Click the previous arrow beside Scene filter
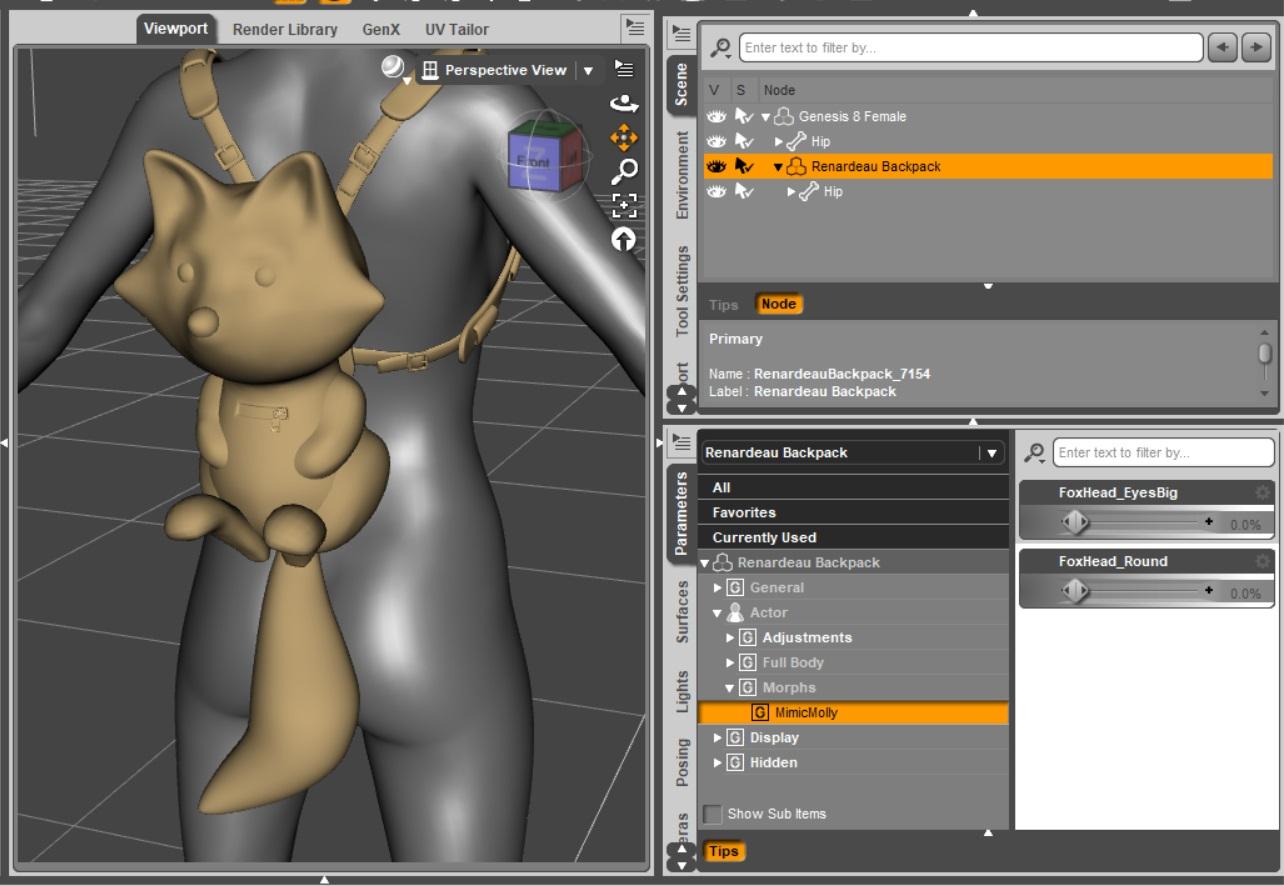The height and width of the screenshot is (886, 1284). click(1222, 48)
